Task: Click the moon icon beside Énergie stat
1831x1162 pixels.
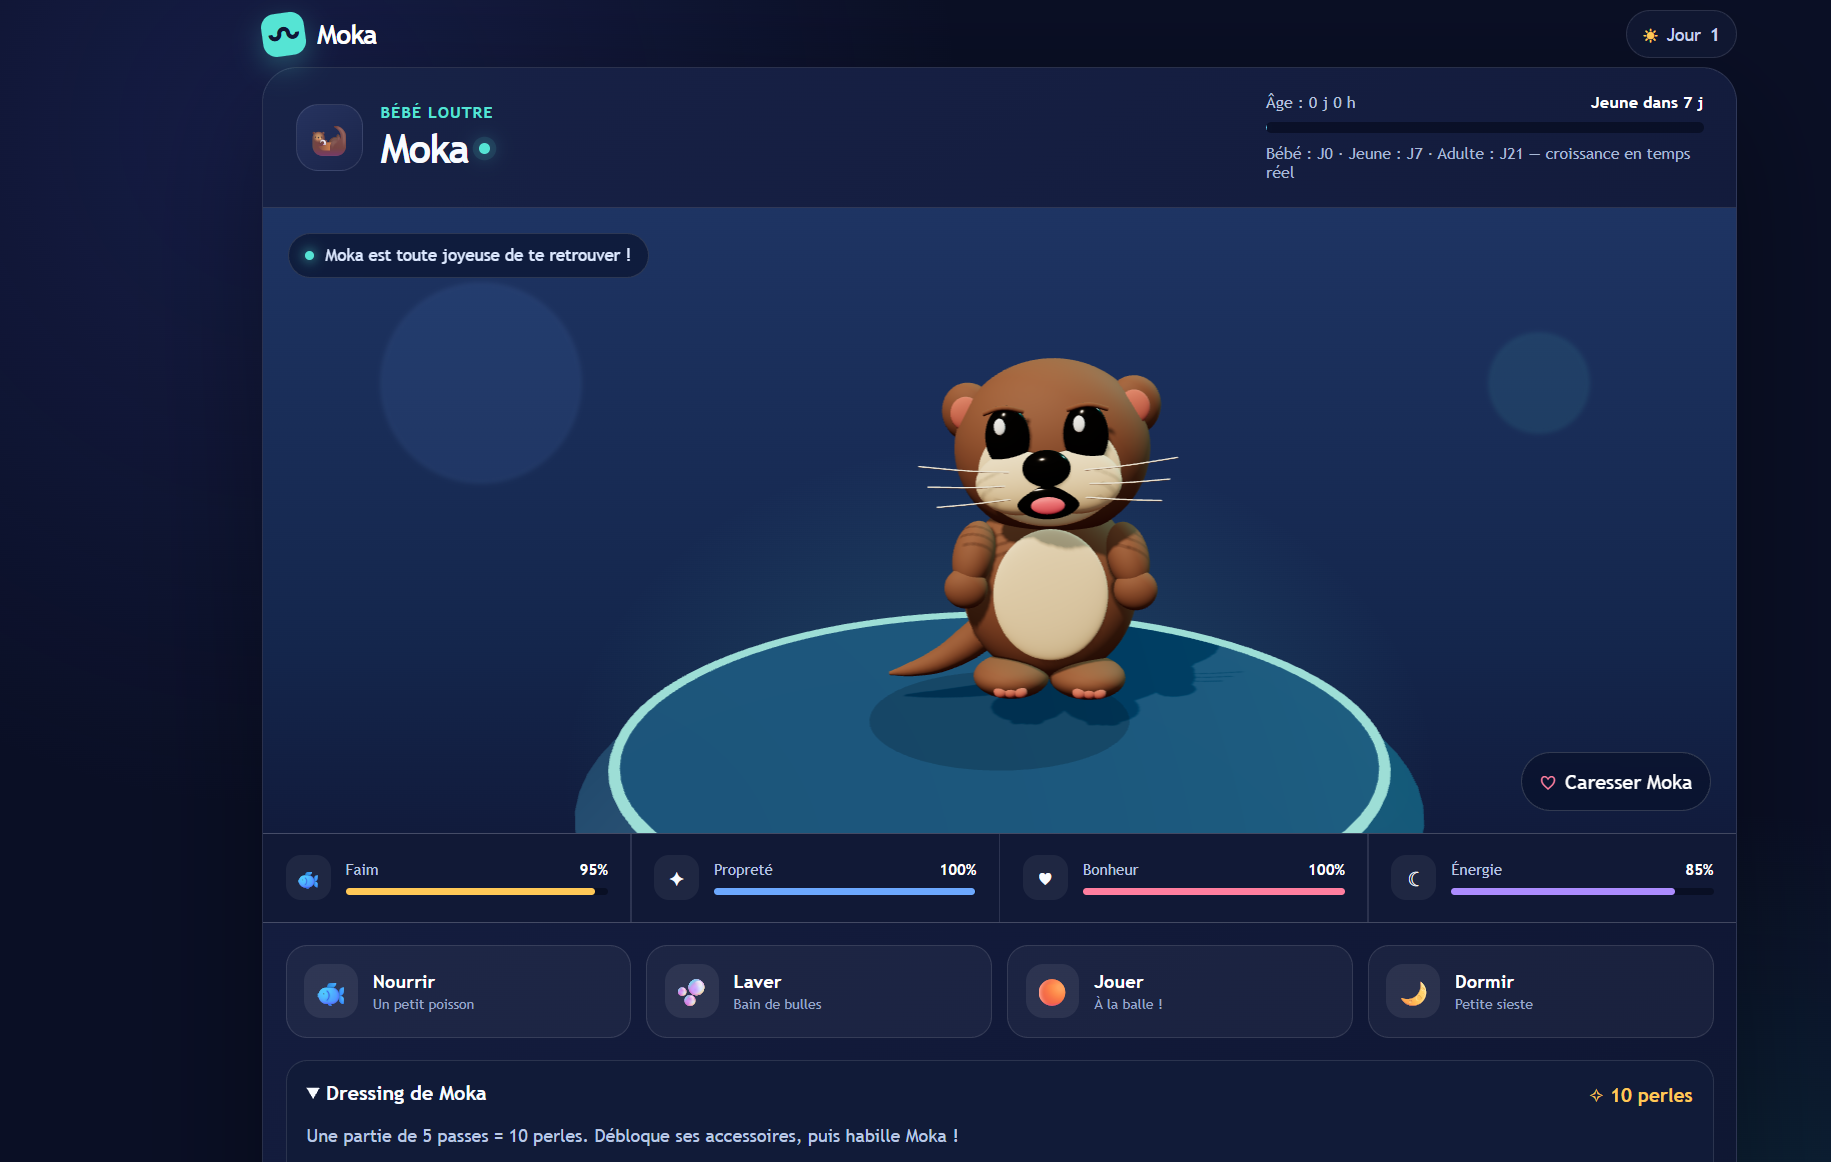Action: click(1414, 879)
